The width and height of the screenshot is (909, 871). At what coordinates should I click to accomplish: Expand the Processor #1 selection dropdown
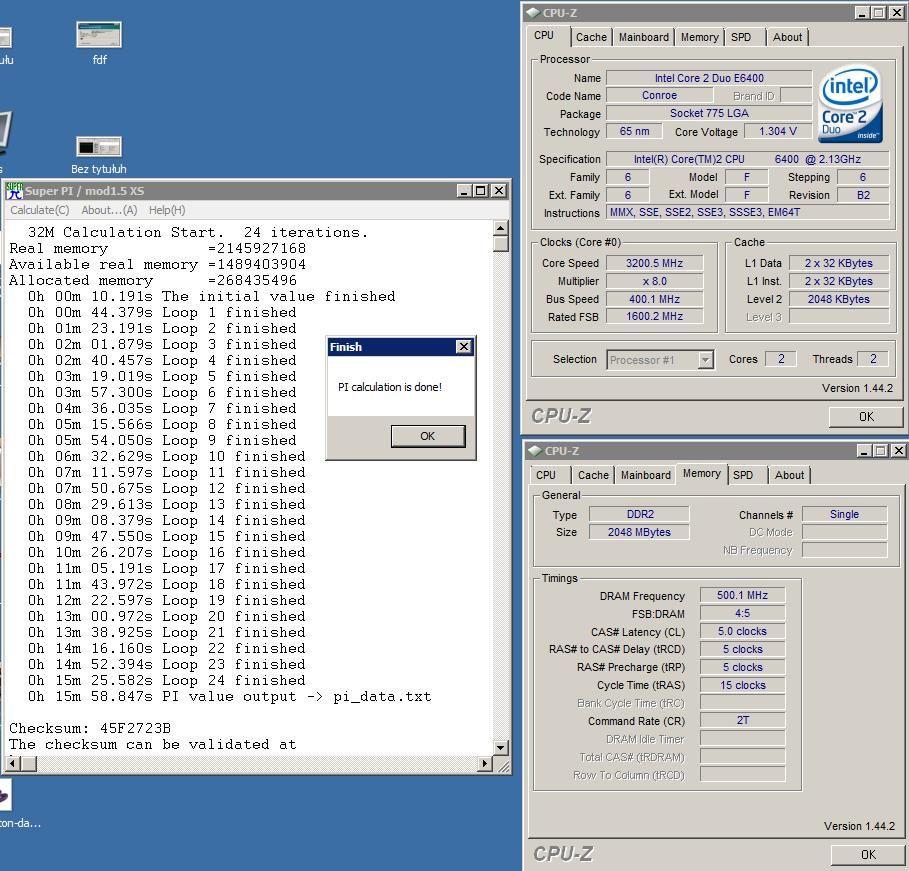coord(705,360)
